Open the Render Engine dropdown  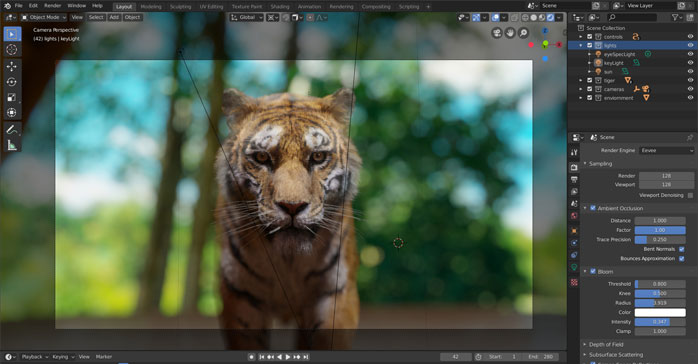click(666, 150)
